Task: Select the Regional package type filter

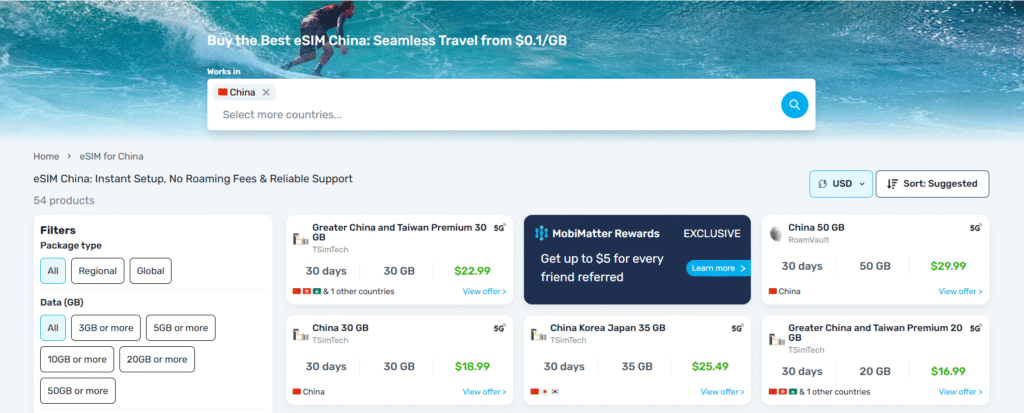Action: pyautogui.click(x=97, y=270)
